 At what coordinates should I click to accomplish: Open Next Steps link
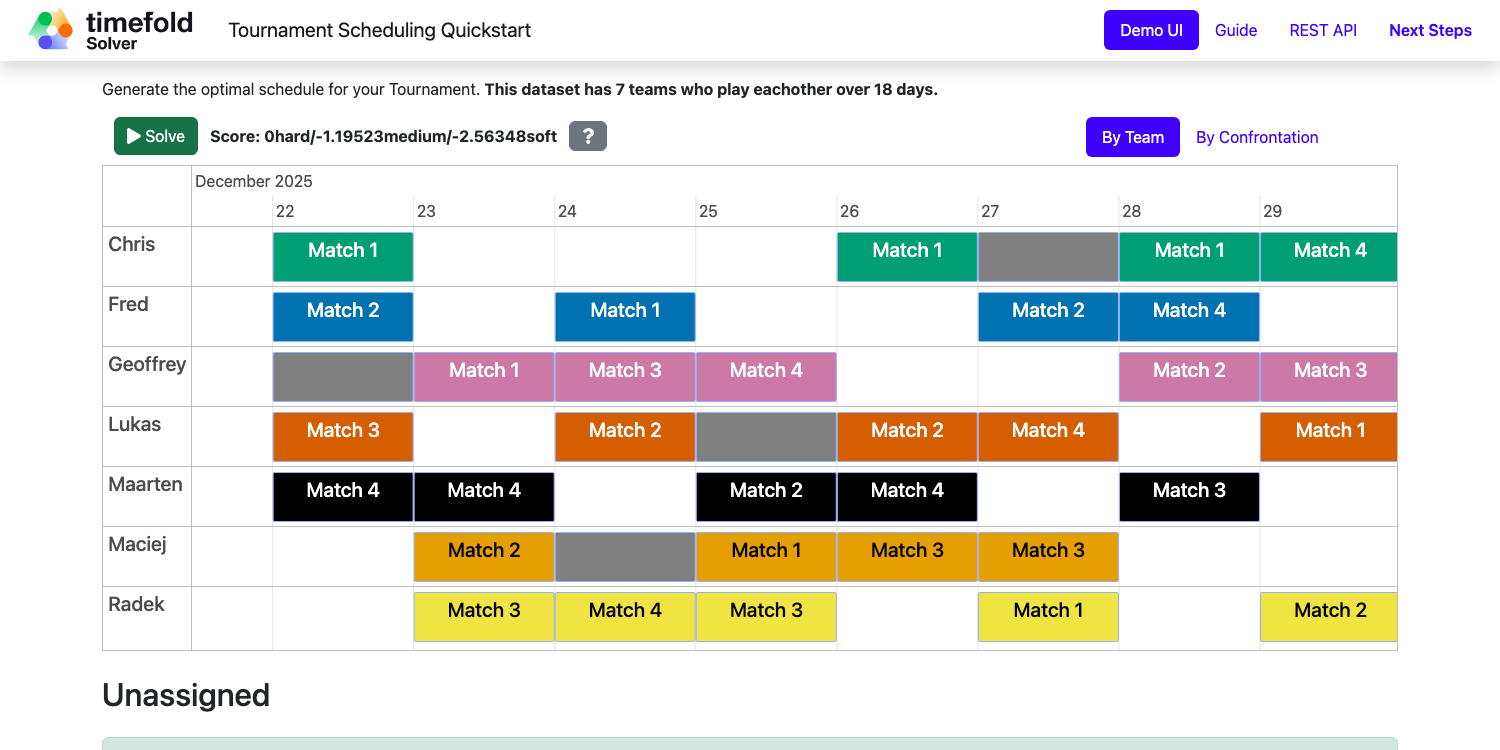coord(1430,30)
